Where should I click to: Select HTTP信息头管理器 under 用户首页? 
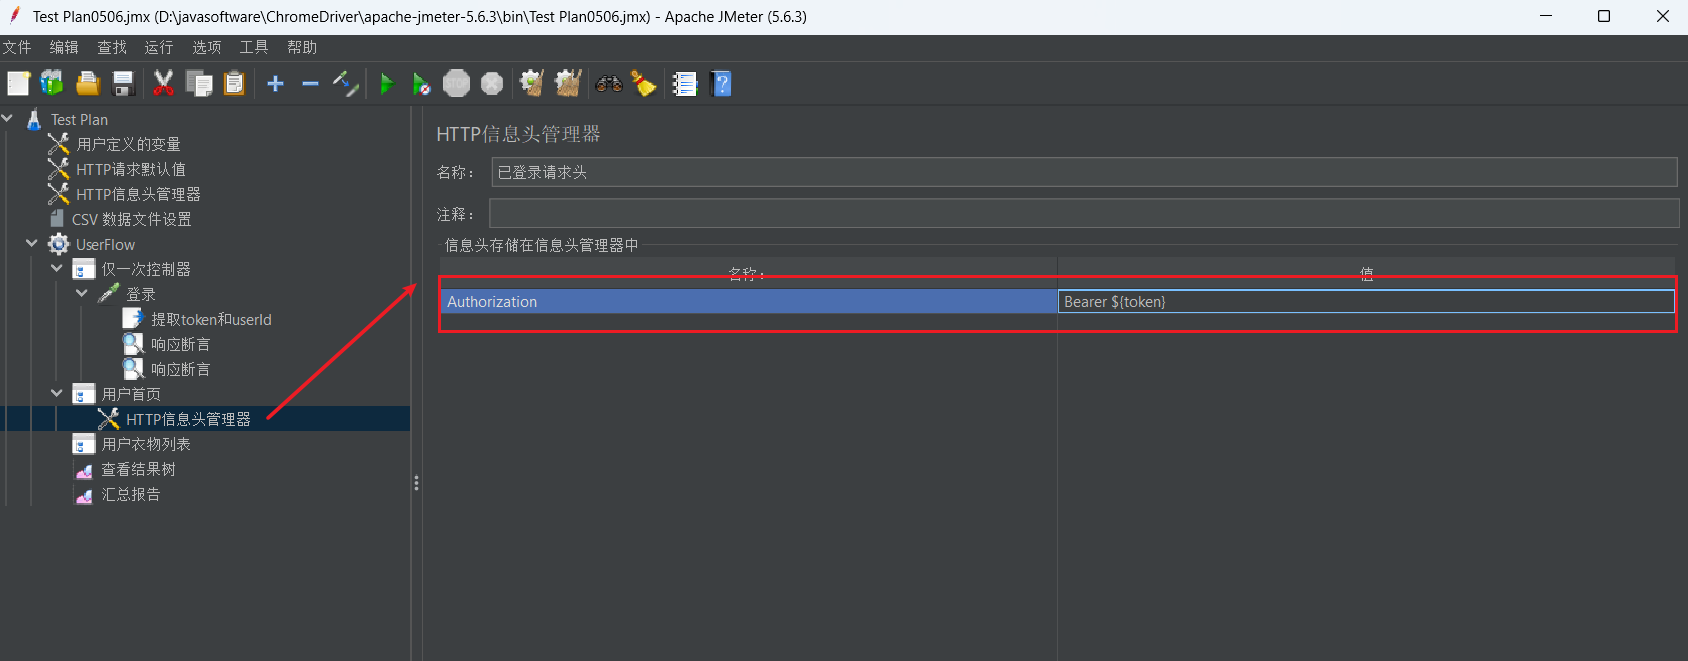(188, 420)
